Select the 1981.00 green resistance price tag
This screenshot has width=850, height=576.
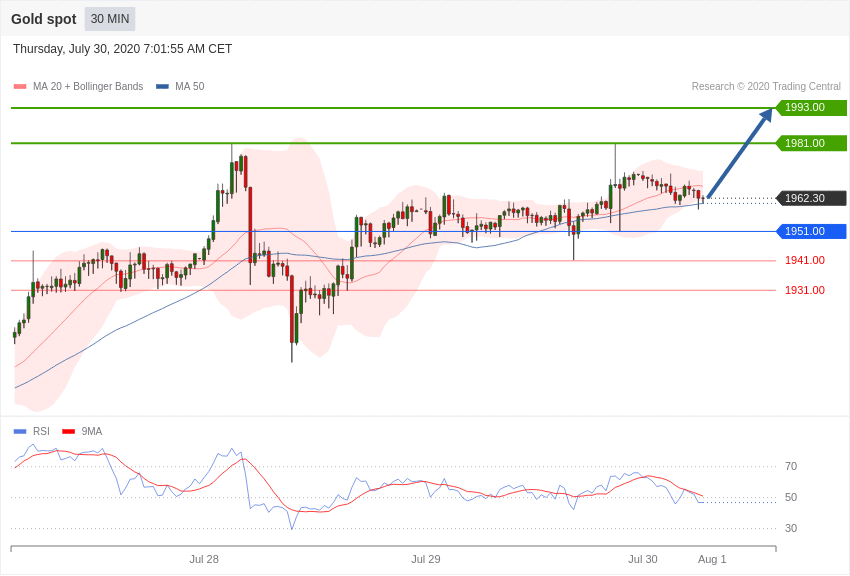pyautogui.click(x=812, y=143)
